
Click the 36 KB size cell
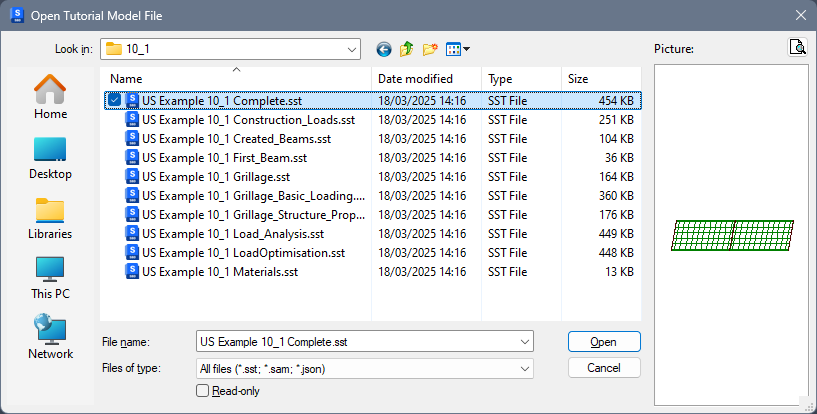click(x=619, y=158)
